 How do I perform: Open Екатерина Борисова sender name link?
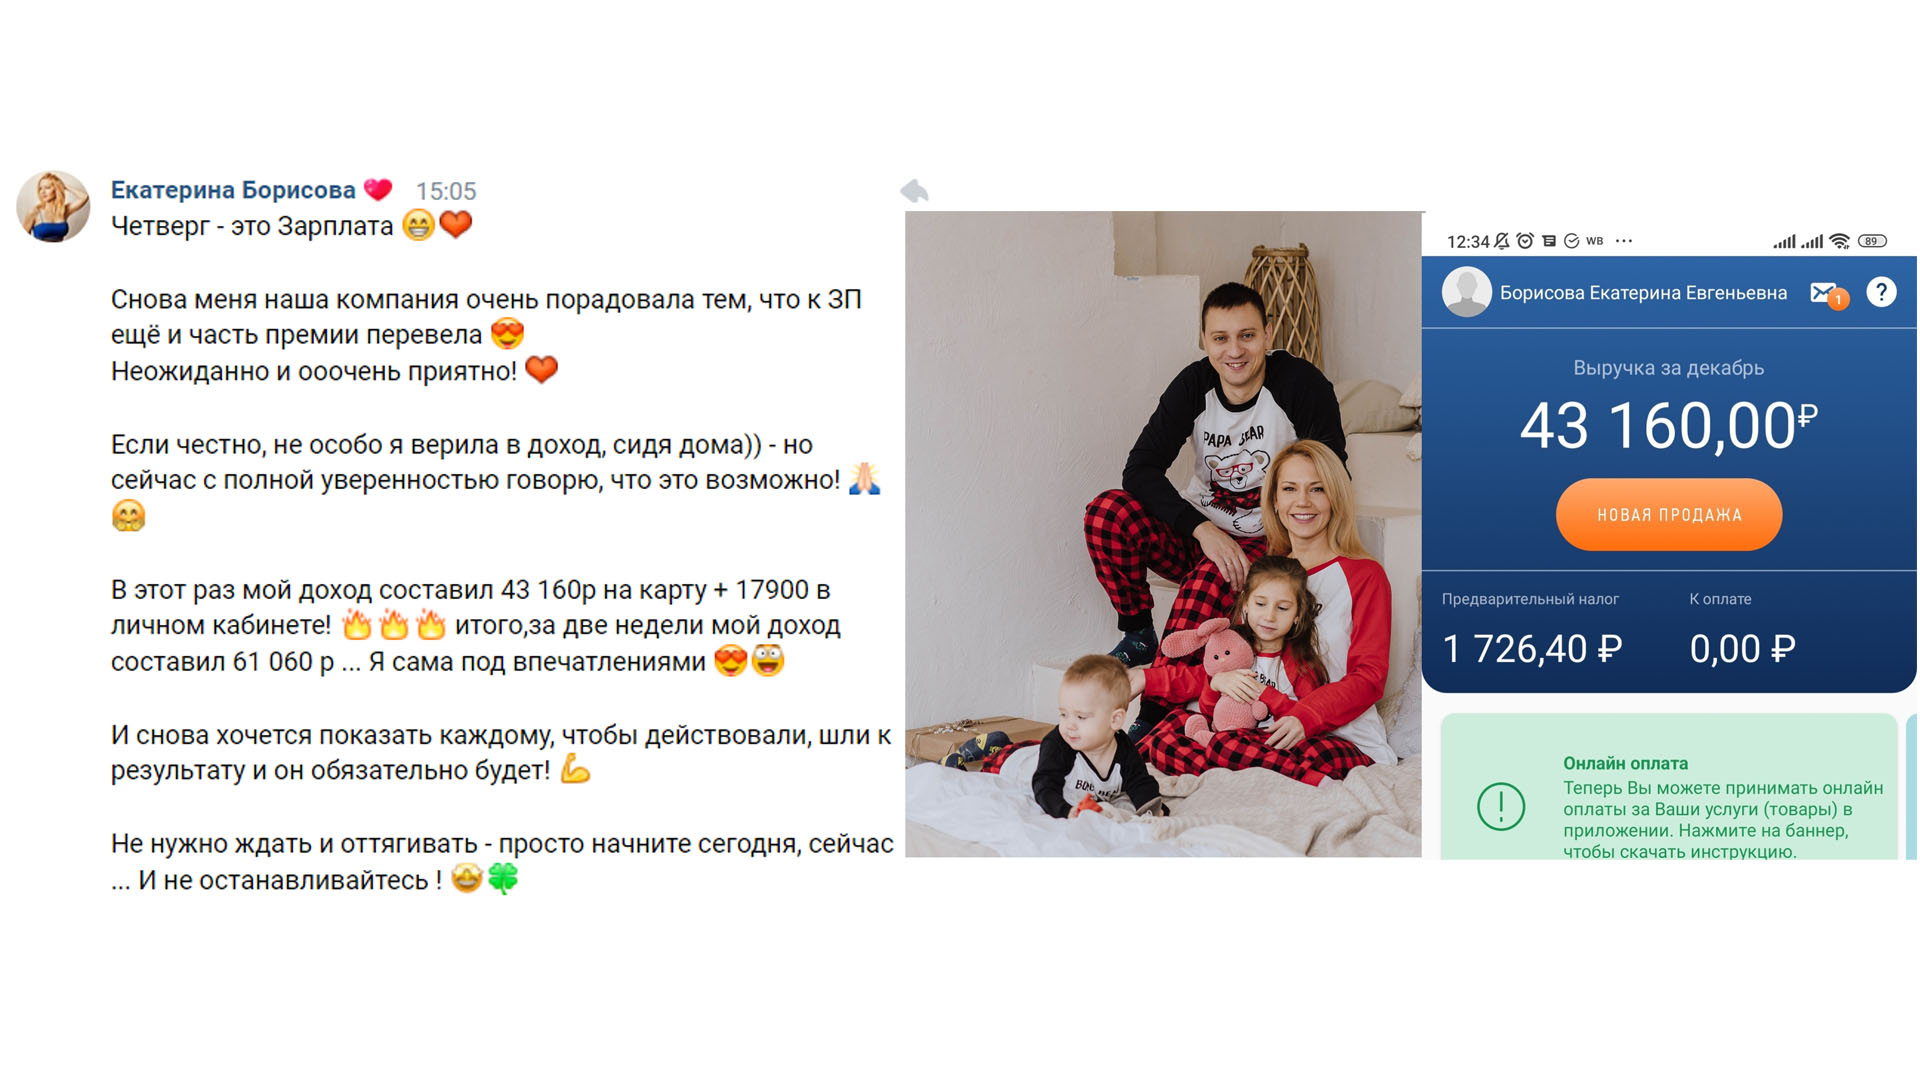233,190
